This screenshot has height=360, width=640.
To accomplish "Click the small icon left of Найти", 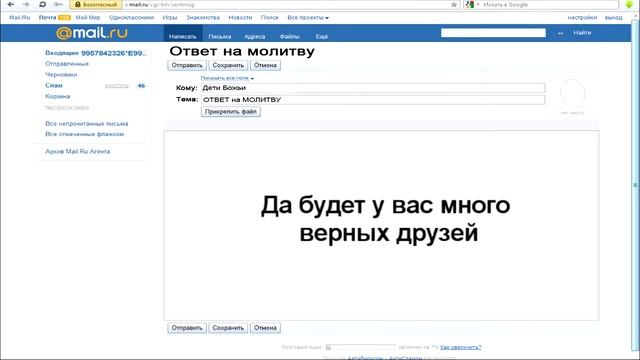I will coord(560,33).
